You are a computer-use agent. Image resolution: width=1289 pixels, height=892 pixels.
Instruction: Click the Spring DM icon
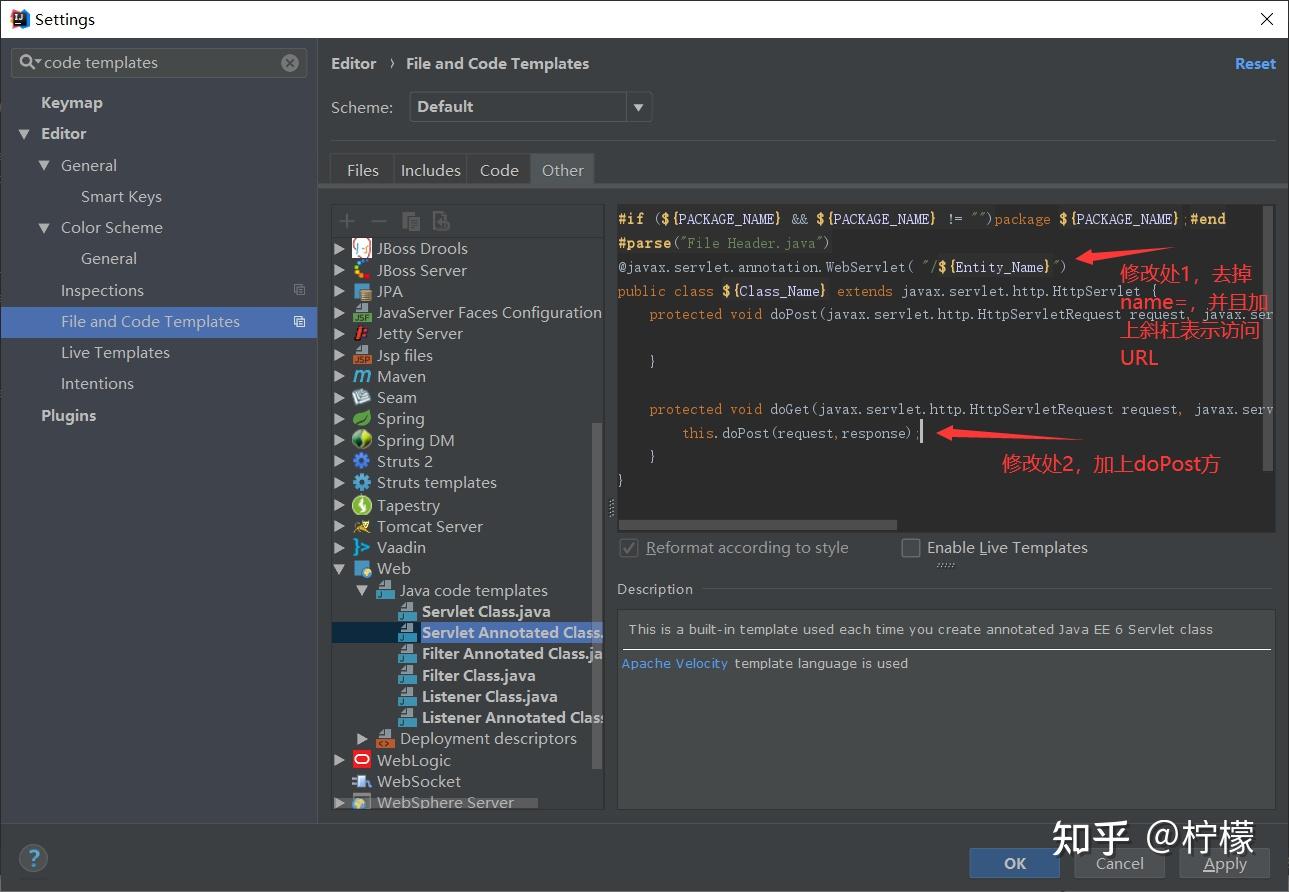click(x=362, y=440)
